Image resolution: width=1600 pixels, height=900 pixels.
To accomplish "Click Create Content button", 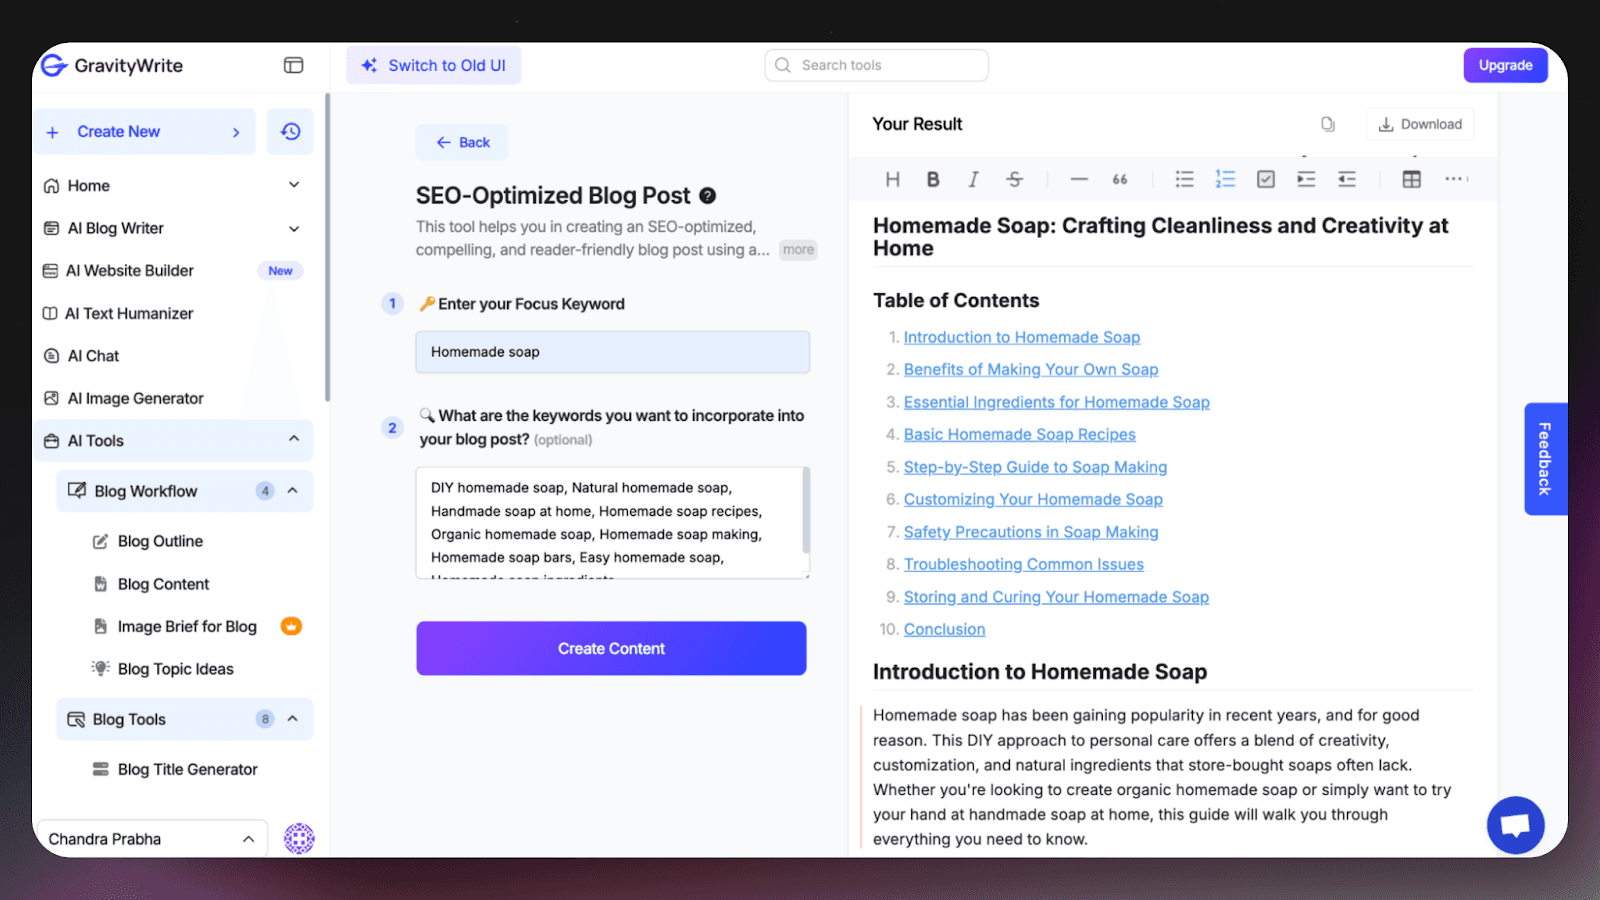I will [611, 648].
